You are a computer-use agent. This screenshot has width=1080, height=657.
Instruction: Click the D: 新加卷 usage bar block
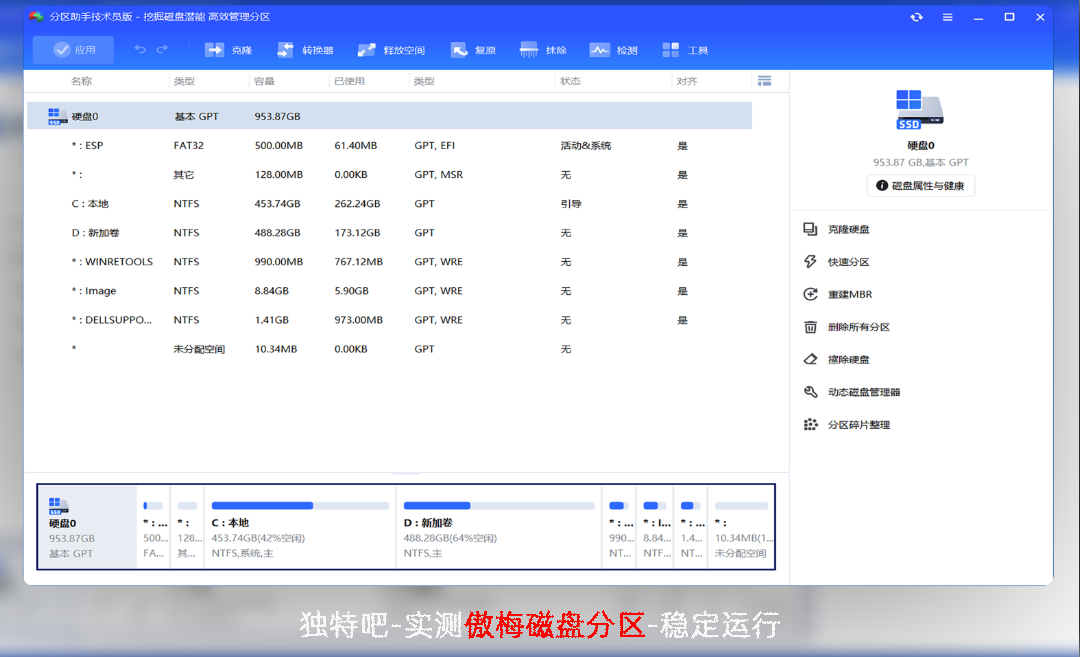click(498, 527)
